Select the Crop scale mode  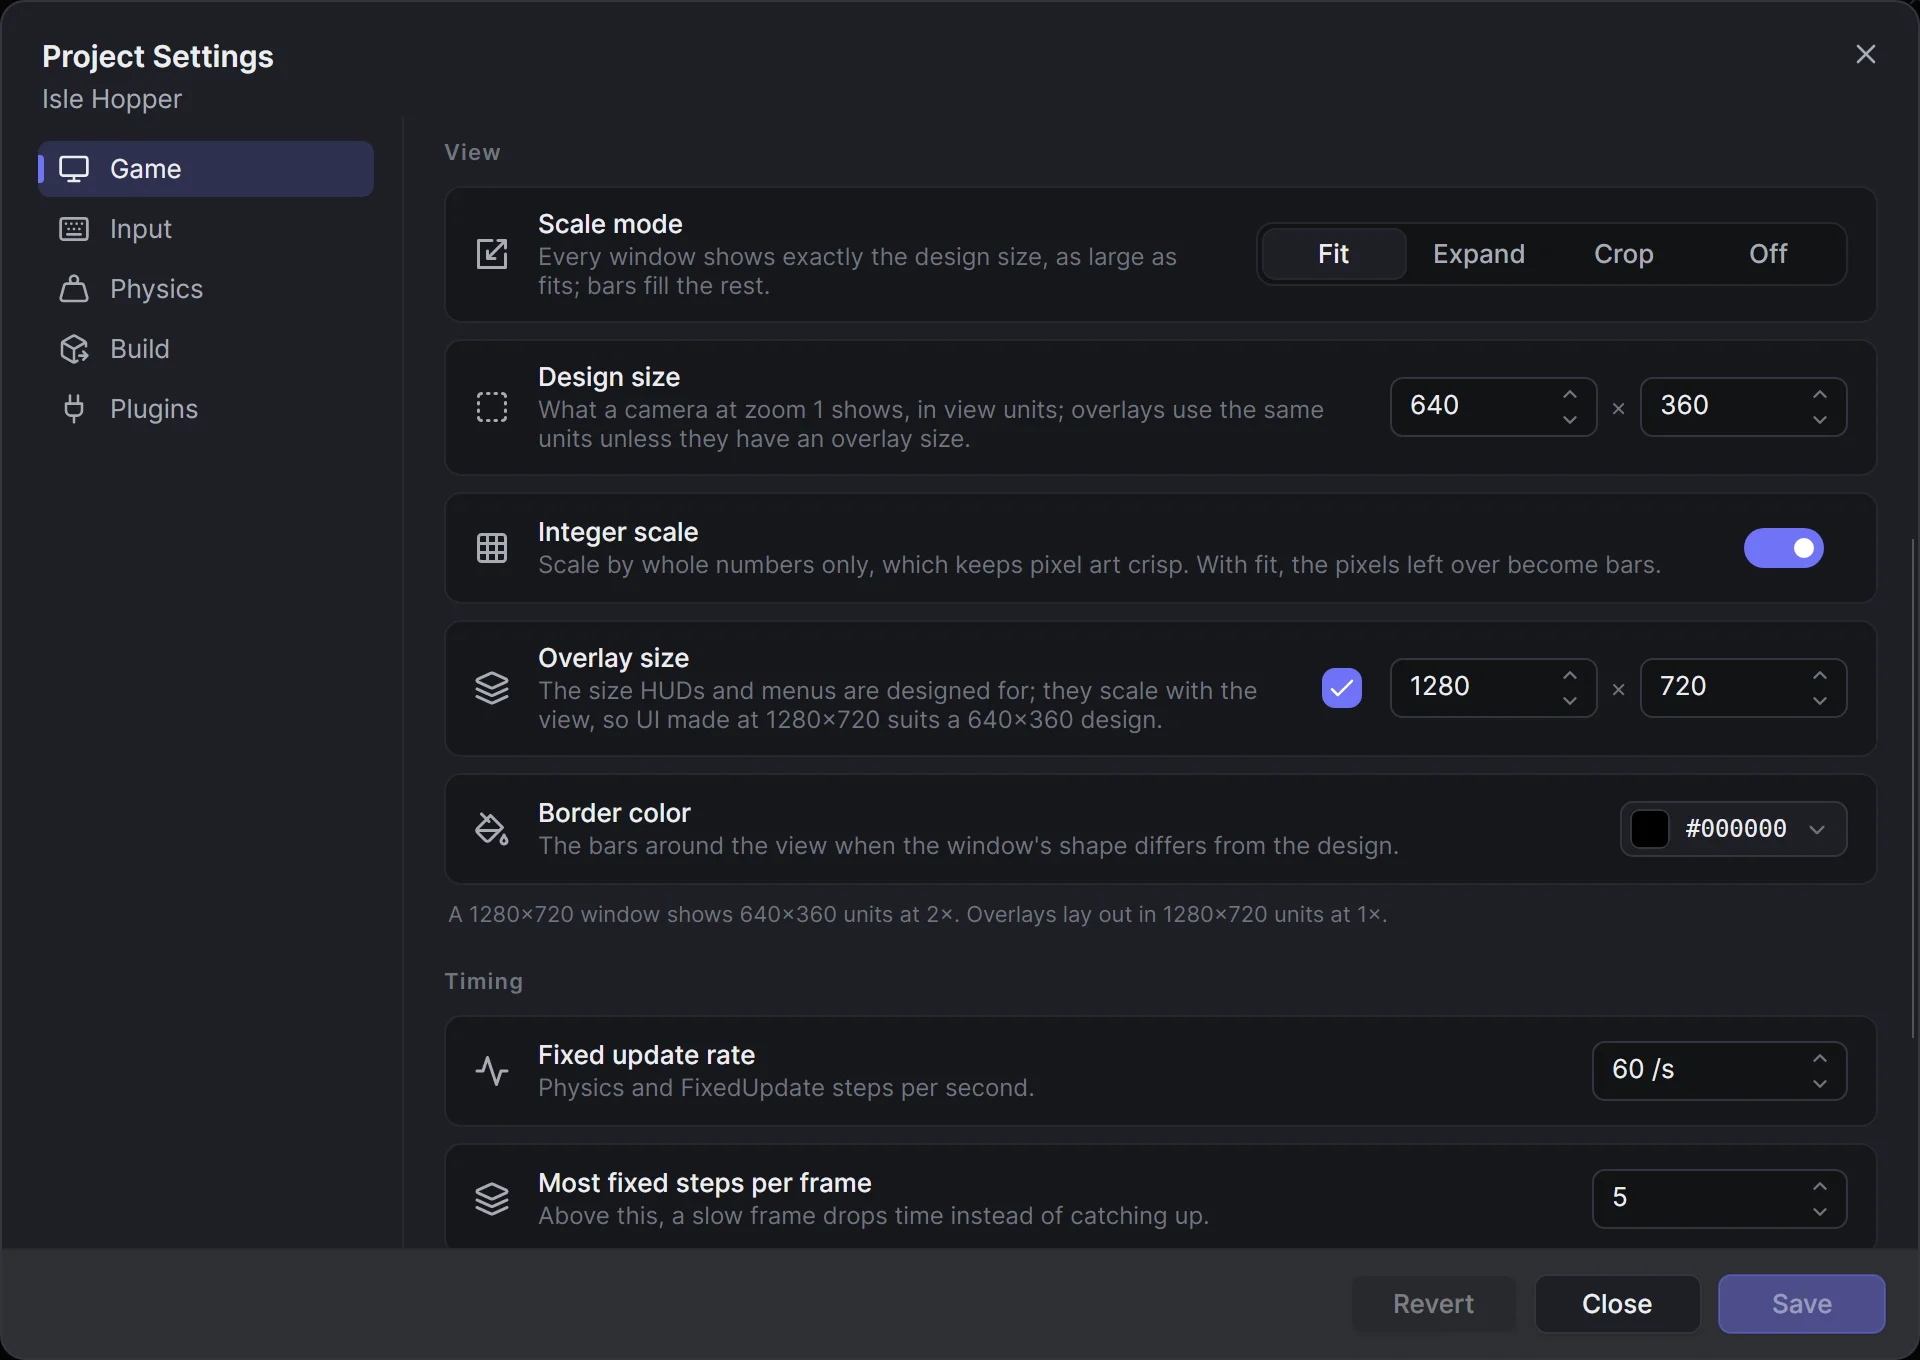[1624, 254]
